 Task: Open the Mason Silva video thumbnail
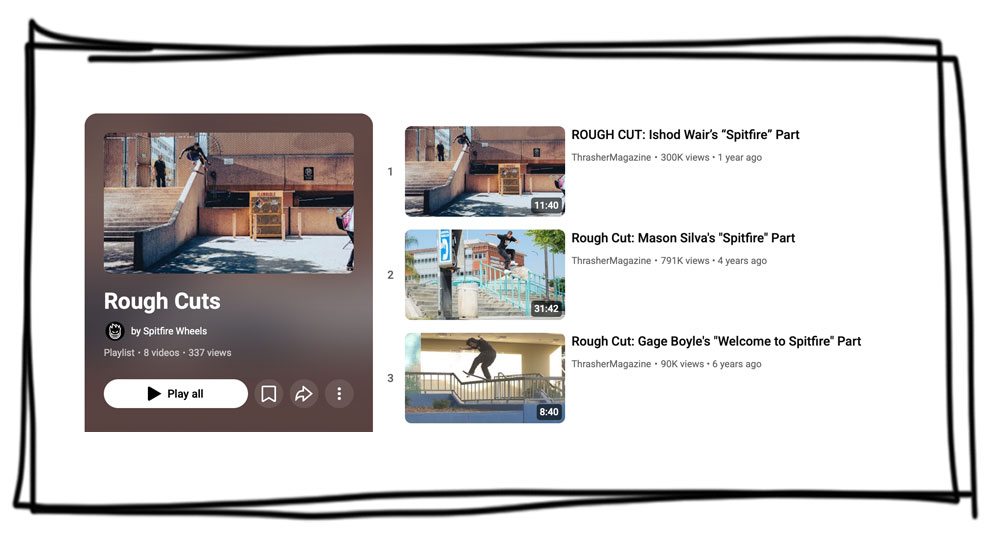(x=484, y=275)
